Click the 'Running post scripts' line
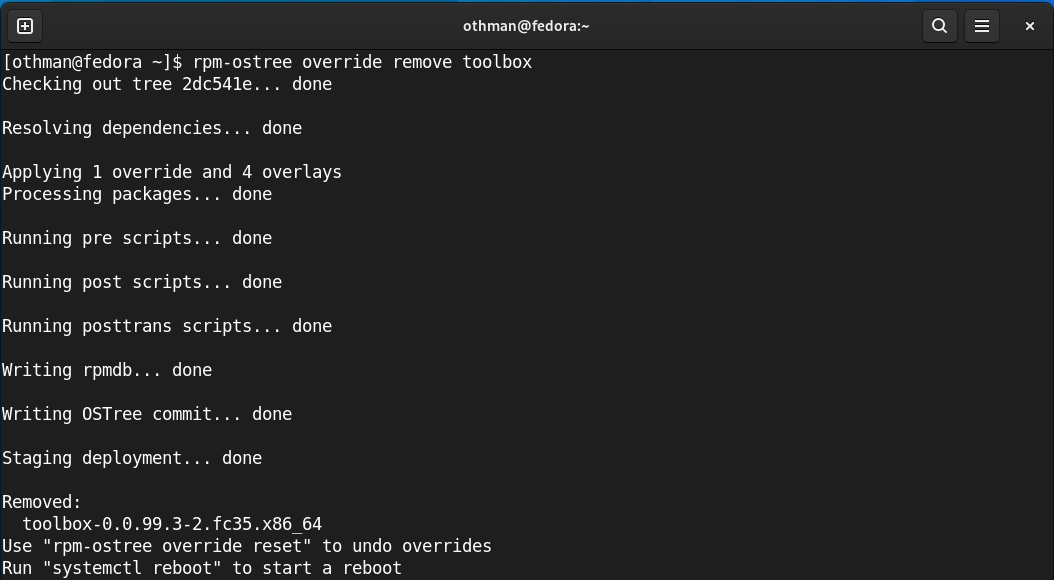1054x580 pixels. (142, 282)
